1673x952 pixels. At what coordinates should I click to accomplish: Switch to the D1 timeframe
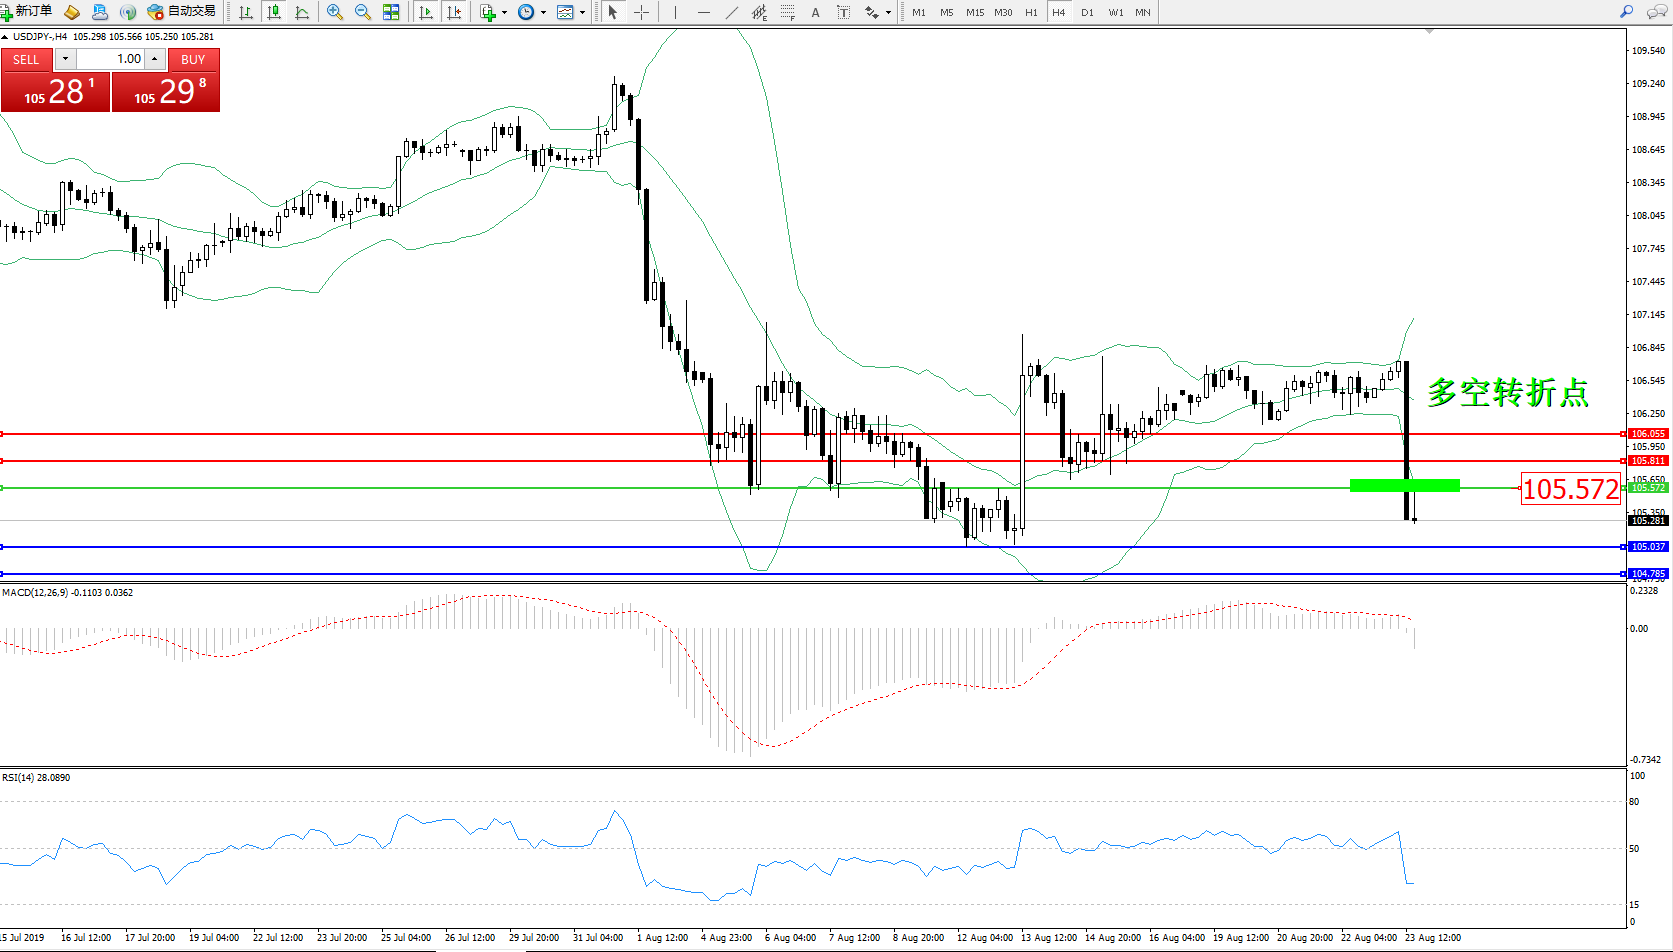1087,12
